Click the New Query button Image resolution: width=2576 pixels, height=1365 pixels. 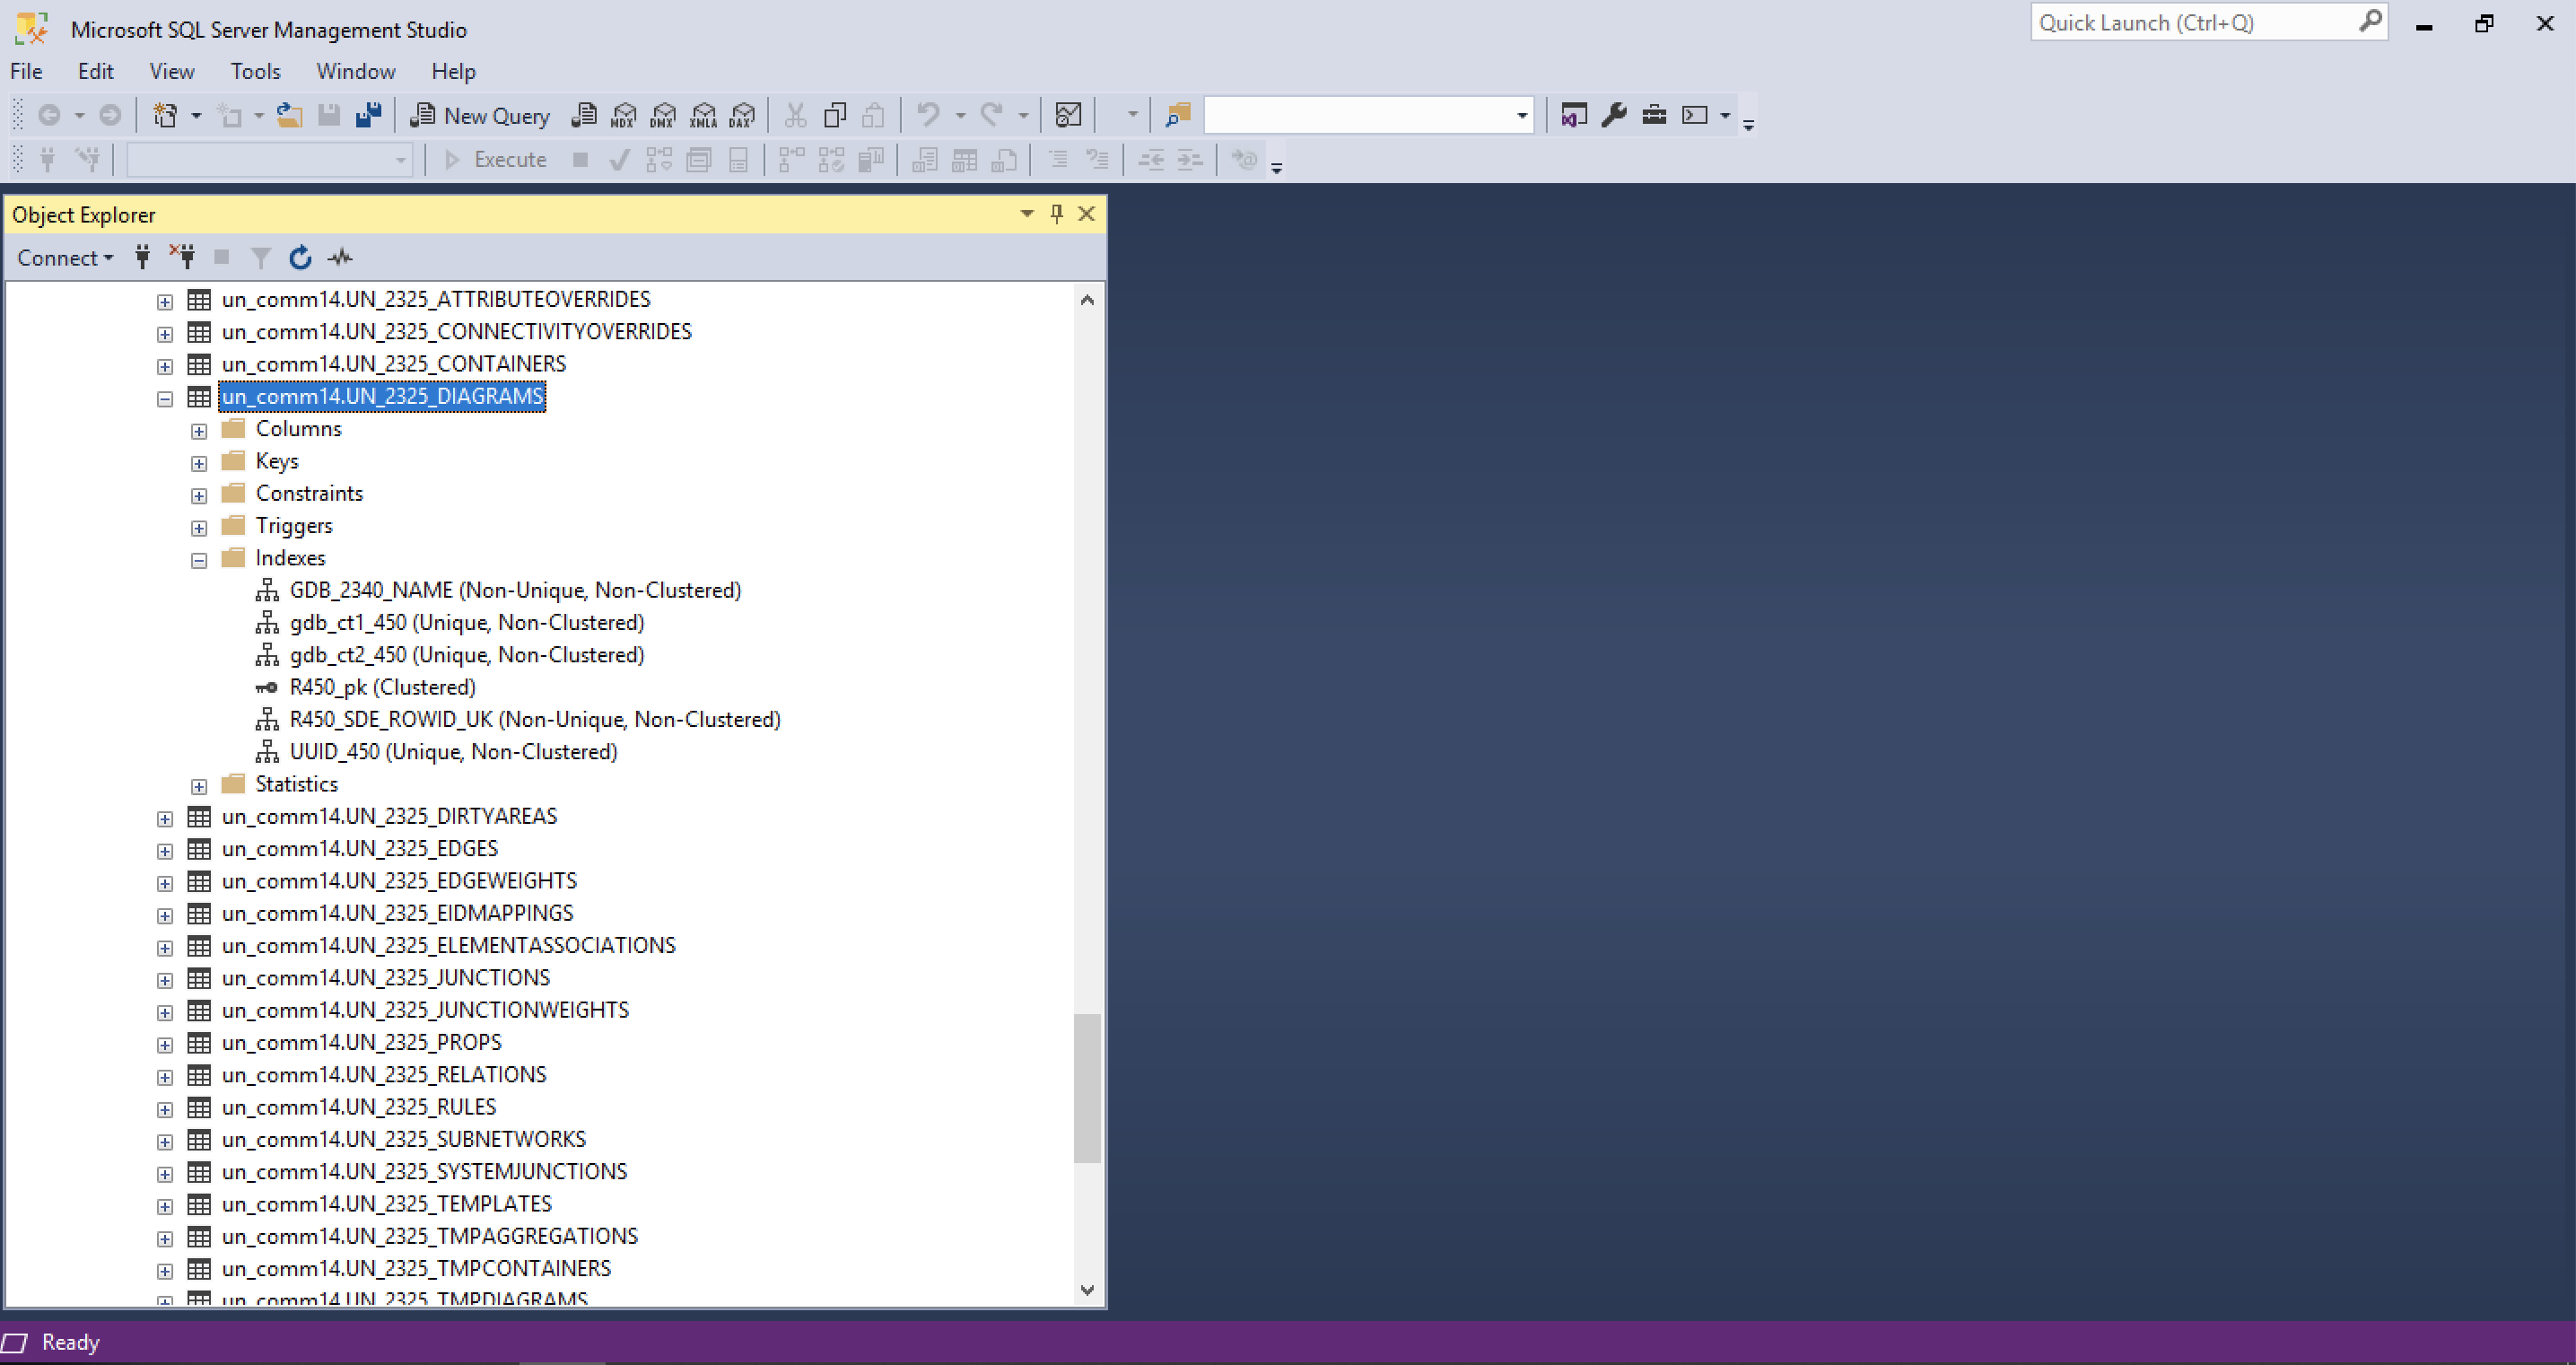[481, 116]
